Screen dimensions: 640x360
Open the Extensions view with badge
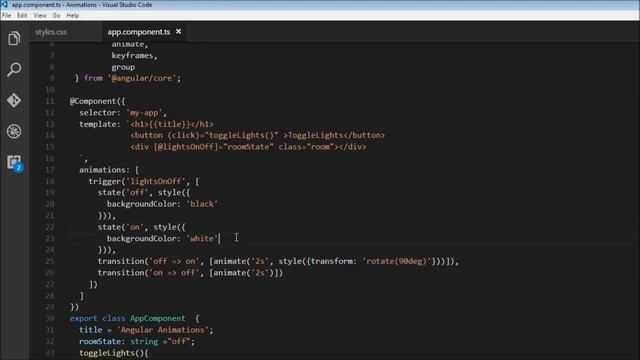15,162
